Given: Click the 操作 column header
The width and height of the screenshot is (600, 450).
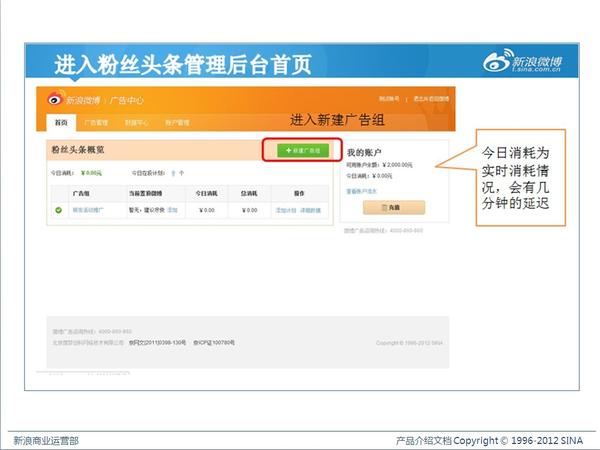Looking at the screenshot, I should coord(299,193).
